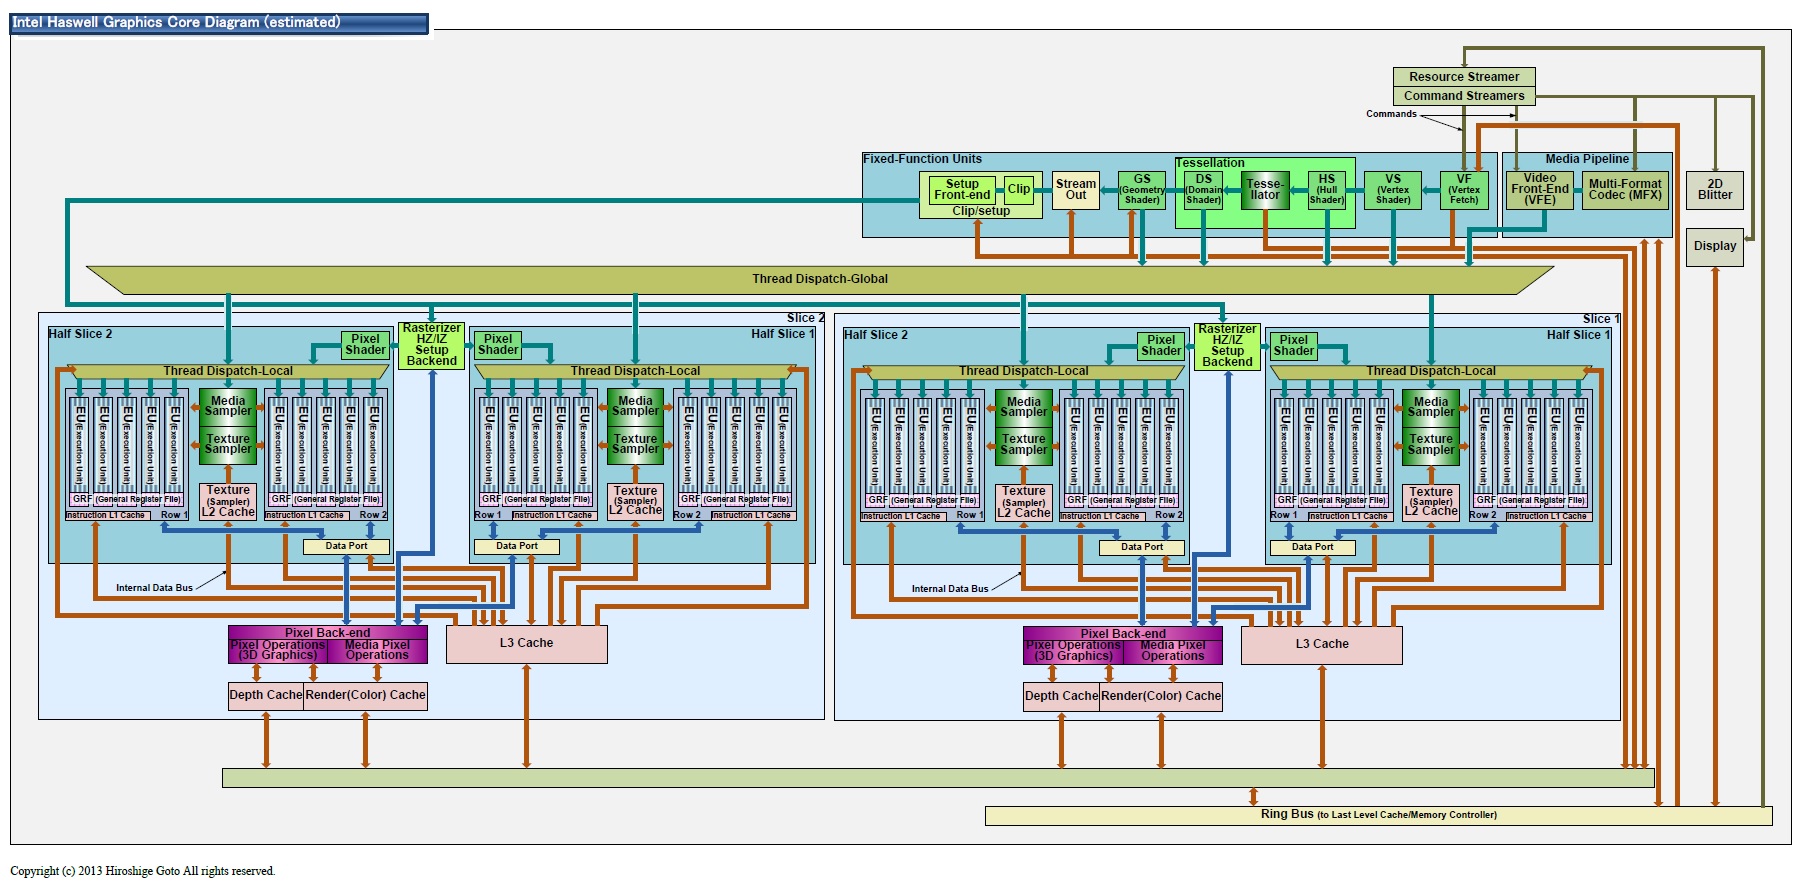
Task: Click the Resource Streamer block
Action: tap(1463, 77)
